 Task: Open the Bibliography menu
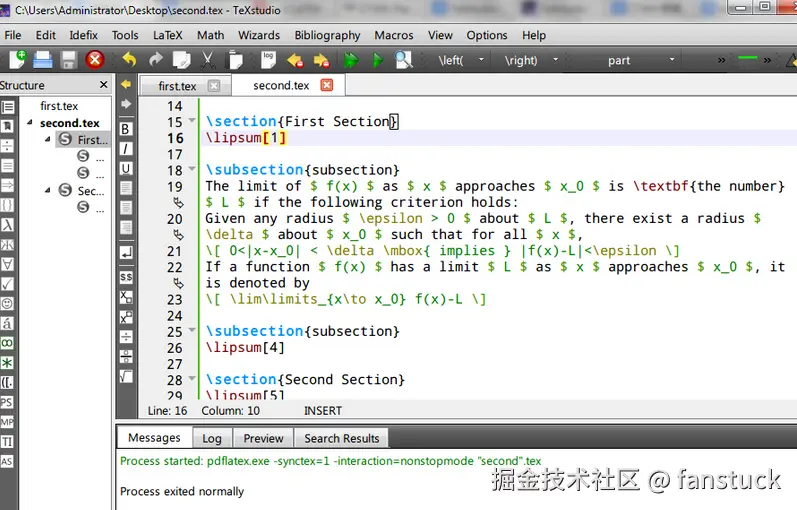[327, 35]
